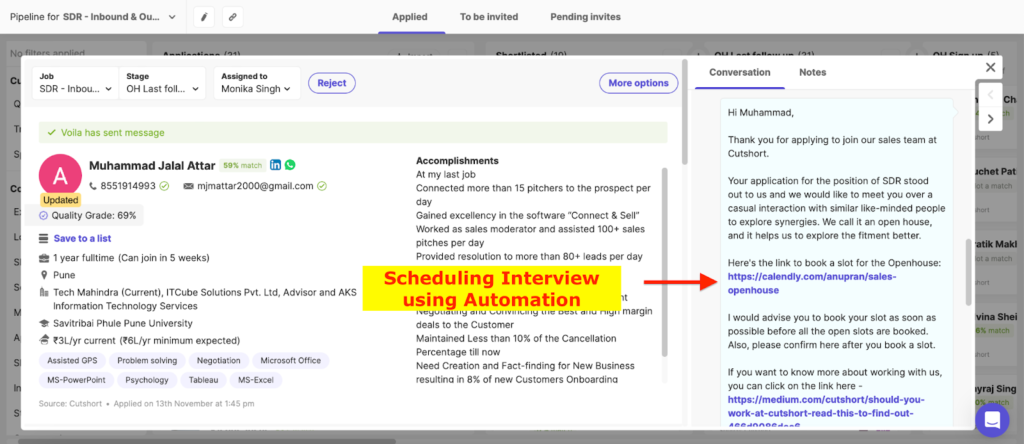Click the phone icon beside 8551914993

[93, 186]
